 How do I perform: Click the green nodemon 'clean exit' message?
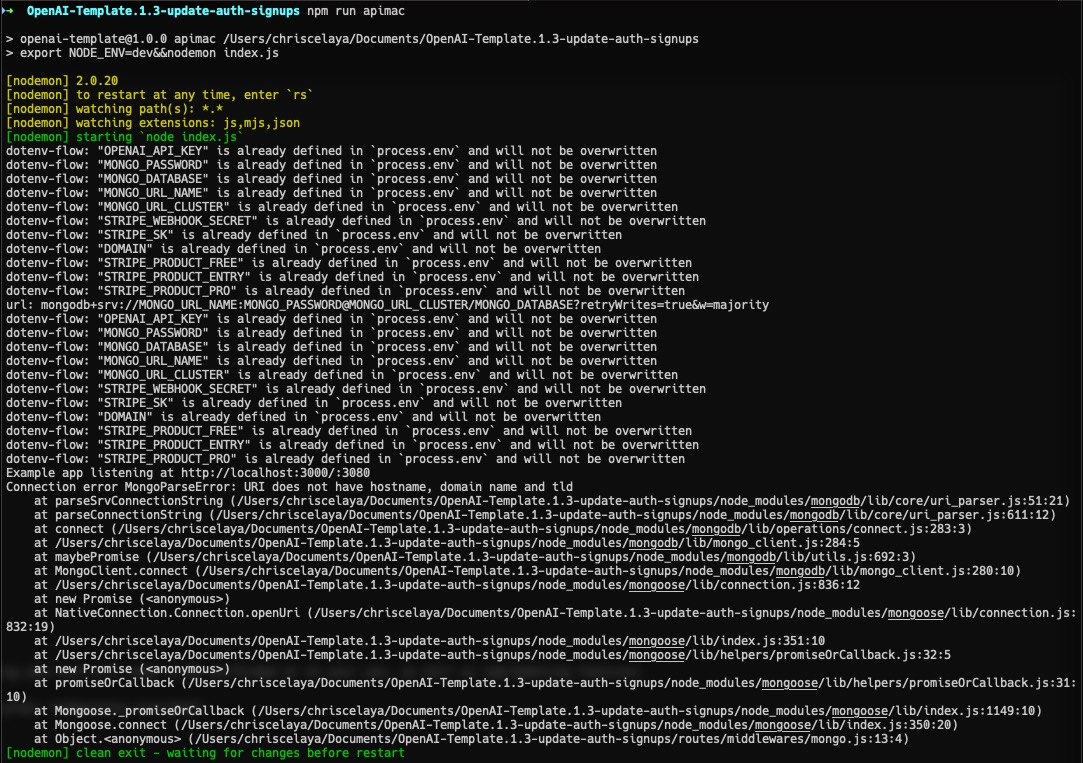(x=205, y=753)
